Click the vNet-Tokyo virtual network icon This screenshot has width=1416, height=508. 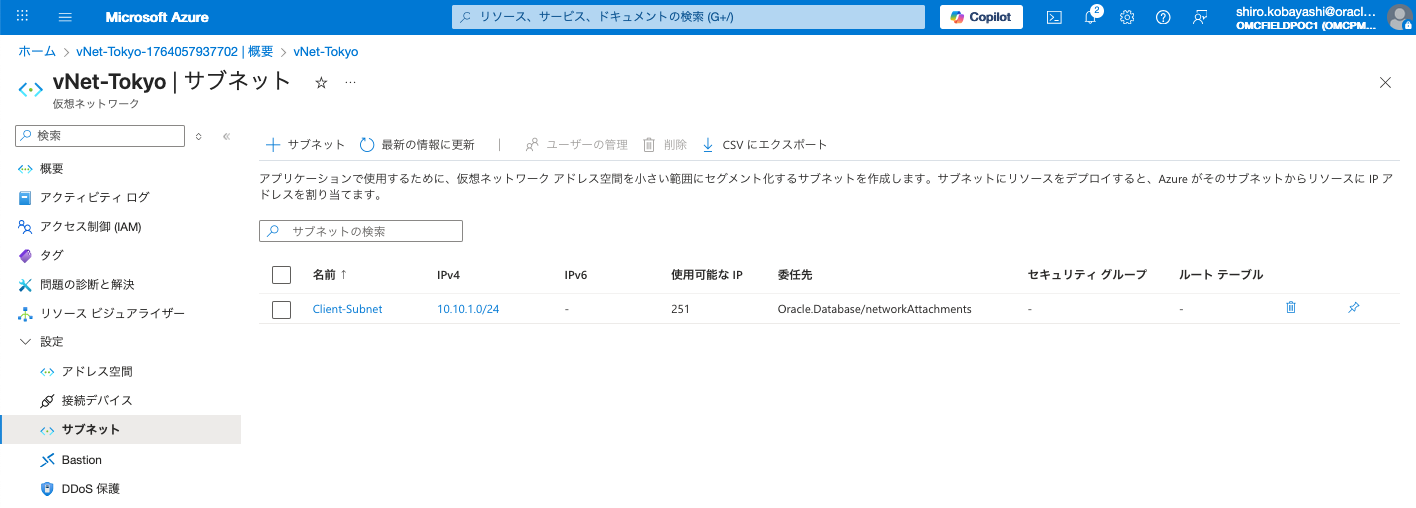(31, 89)
